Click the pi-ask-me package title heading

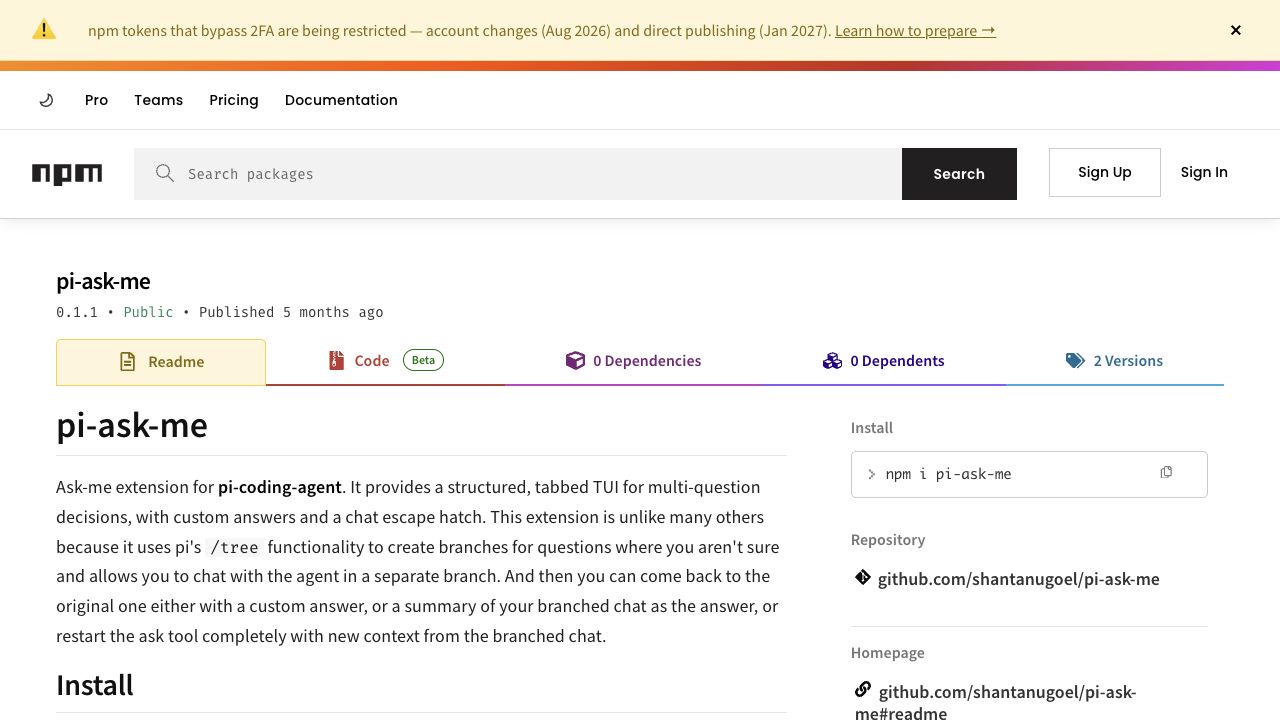coord(103,281)
